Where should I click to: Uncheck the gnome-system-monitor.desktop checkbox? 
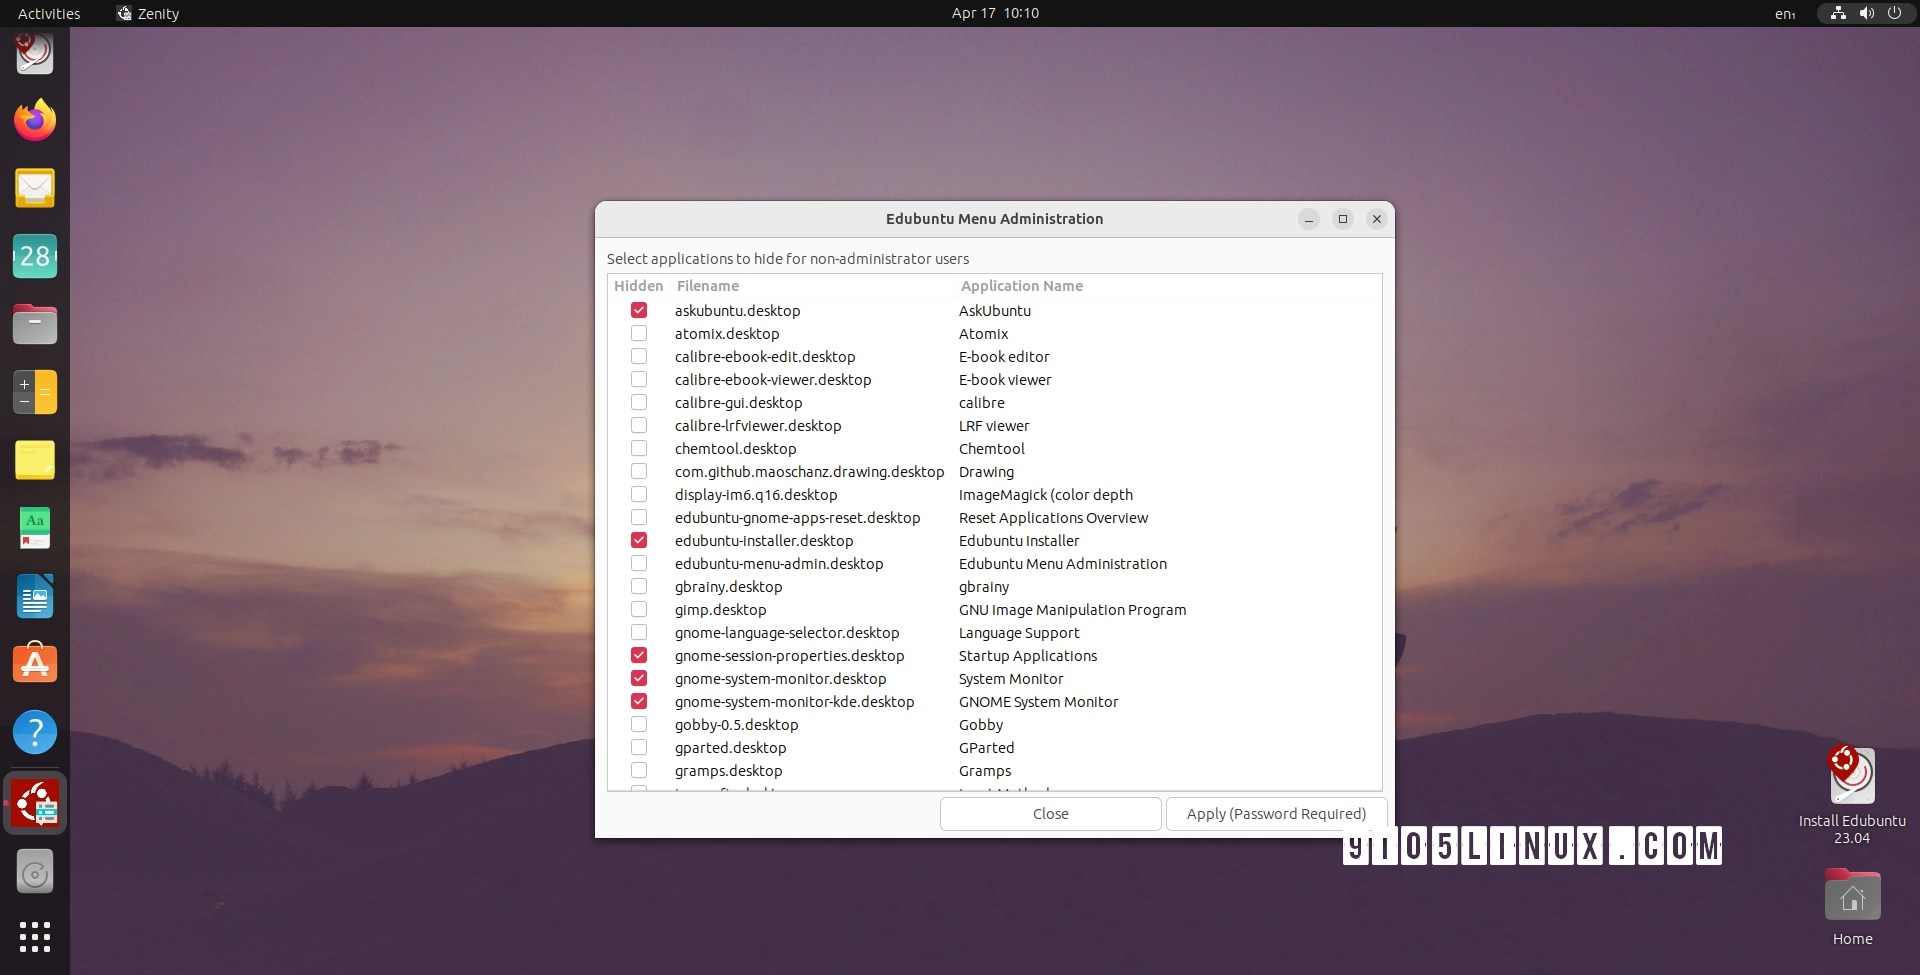[639, 678]
